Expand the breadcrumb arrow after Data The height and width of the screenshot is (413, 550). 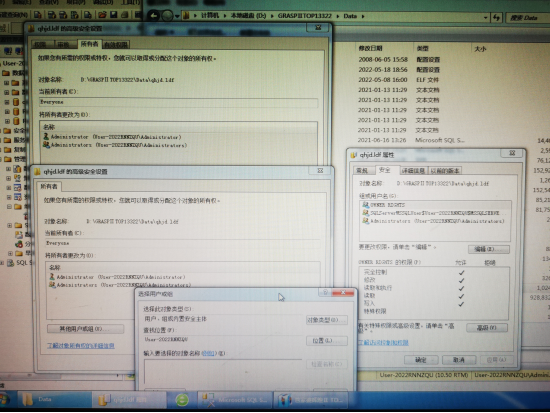pyautogui.click(x=363, y=16)
